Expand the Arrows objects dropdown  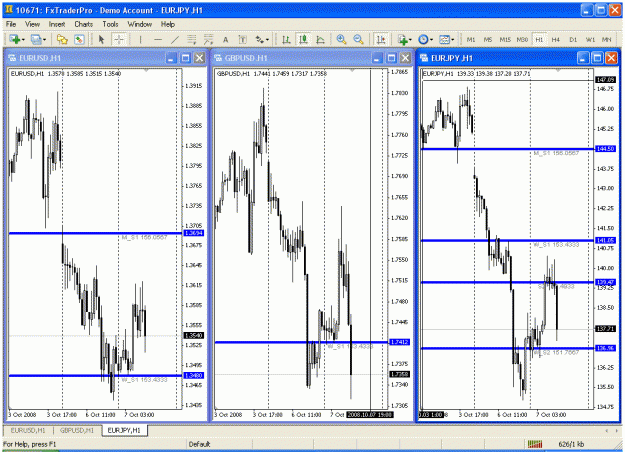pos(267,40)
